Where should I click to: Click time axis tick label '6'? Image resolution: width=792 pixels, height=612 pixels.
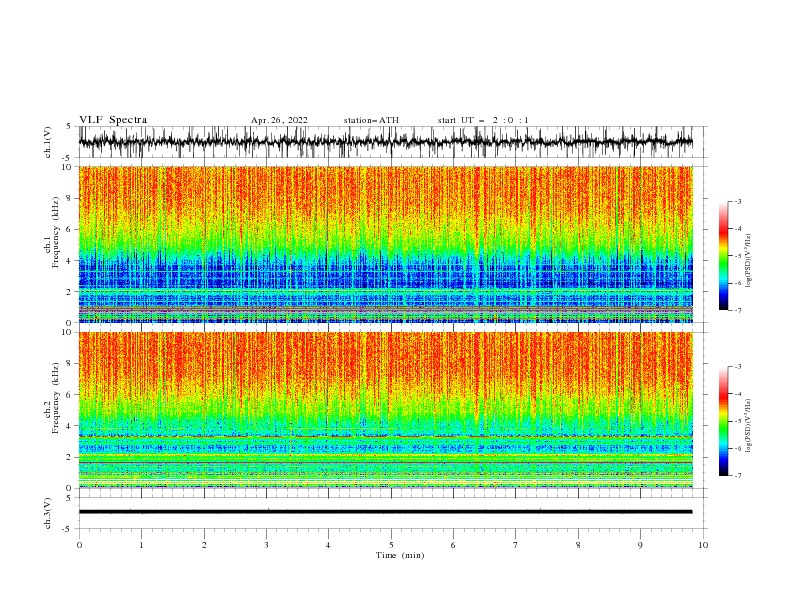coord(453,545)
